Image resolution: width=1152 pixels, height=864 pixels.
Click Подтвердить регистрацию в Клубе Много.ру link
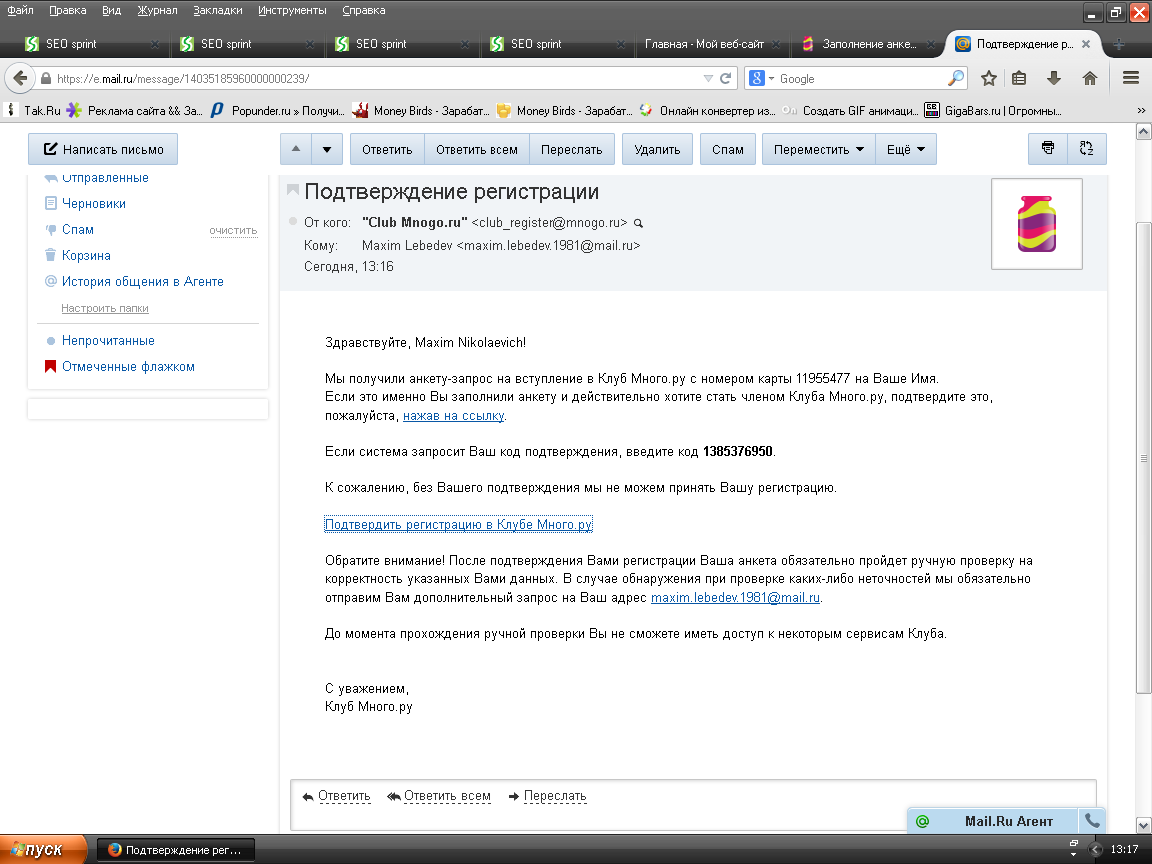point(458,524)
